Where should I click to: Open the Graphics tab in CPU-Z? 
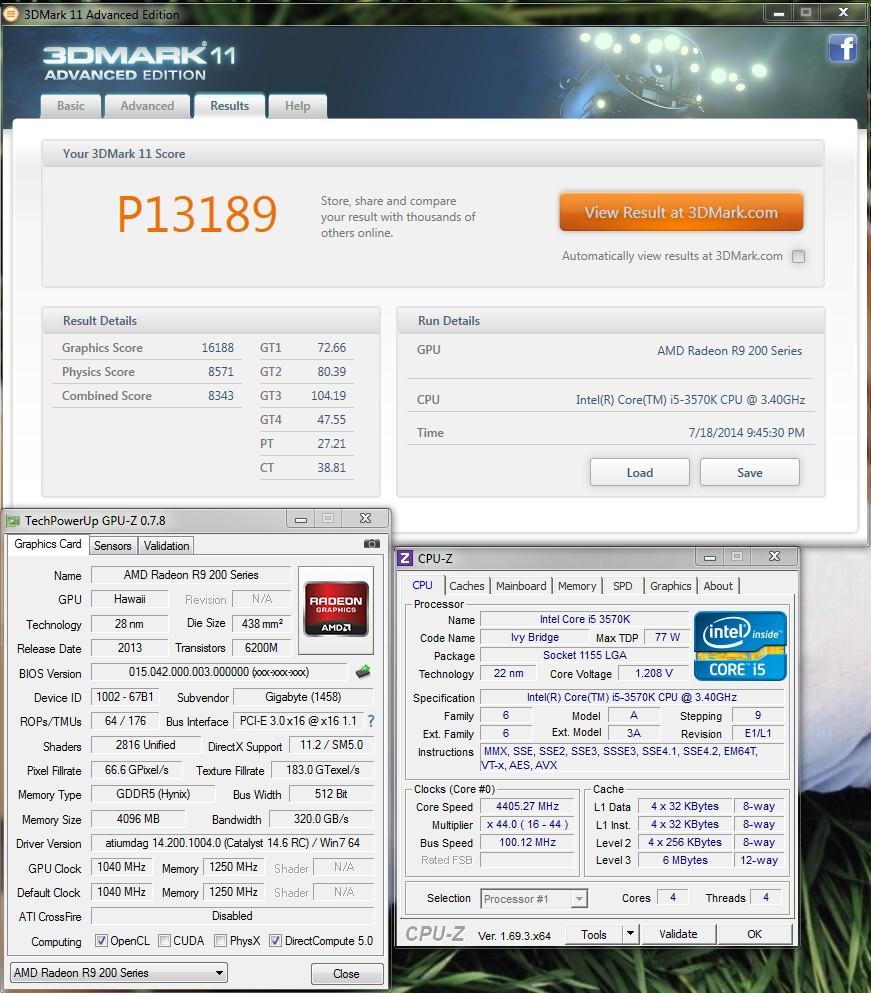tap(670, 586)
